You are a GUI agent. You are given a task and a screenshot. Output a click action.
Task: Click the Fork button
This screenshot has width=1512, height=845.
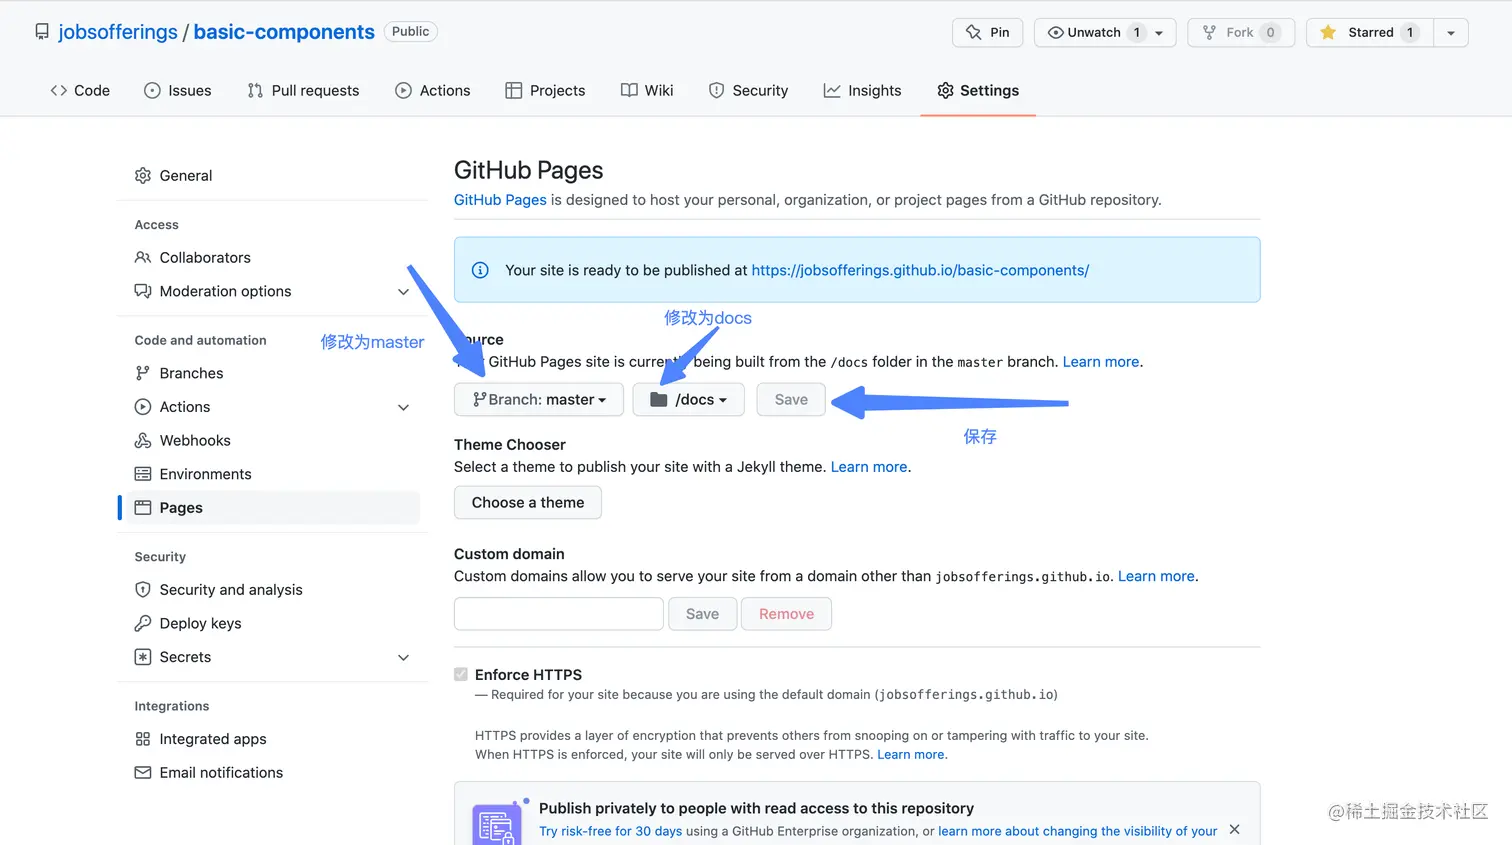tap(1241, 32)
